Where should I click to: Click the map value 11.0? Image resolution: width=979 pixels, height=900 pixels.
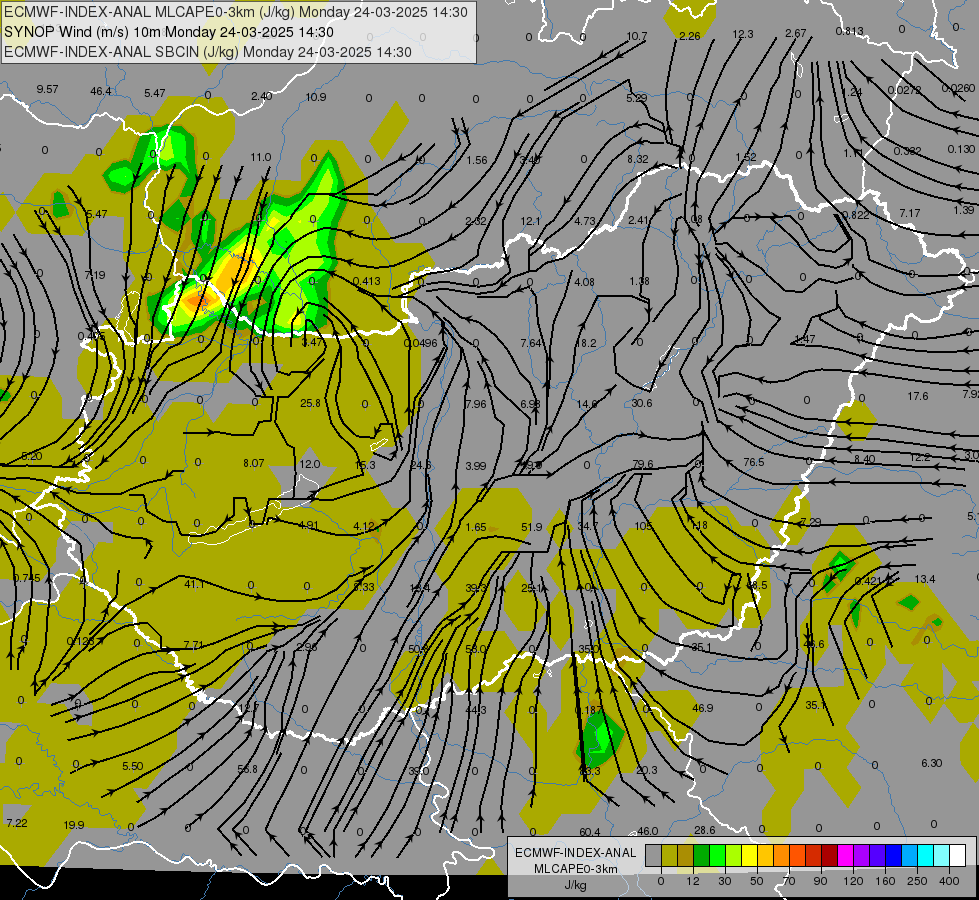coord(261,157)
